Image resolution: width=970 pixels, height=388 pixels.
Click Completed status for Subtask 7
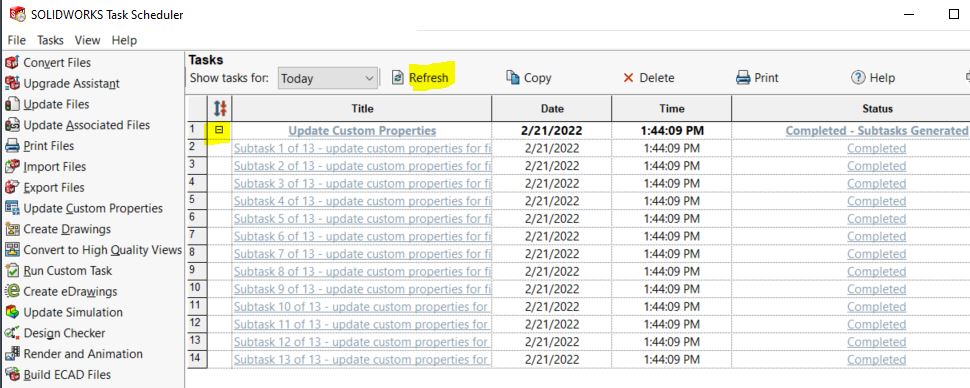tap(877, 254)
